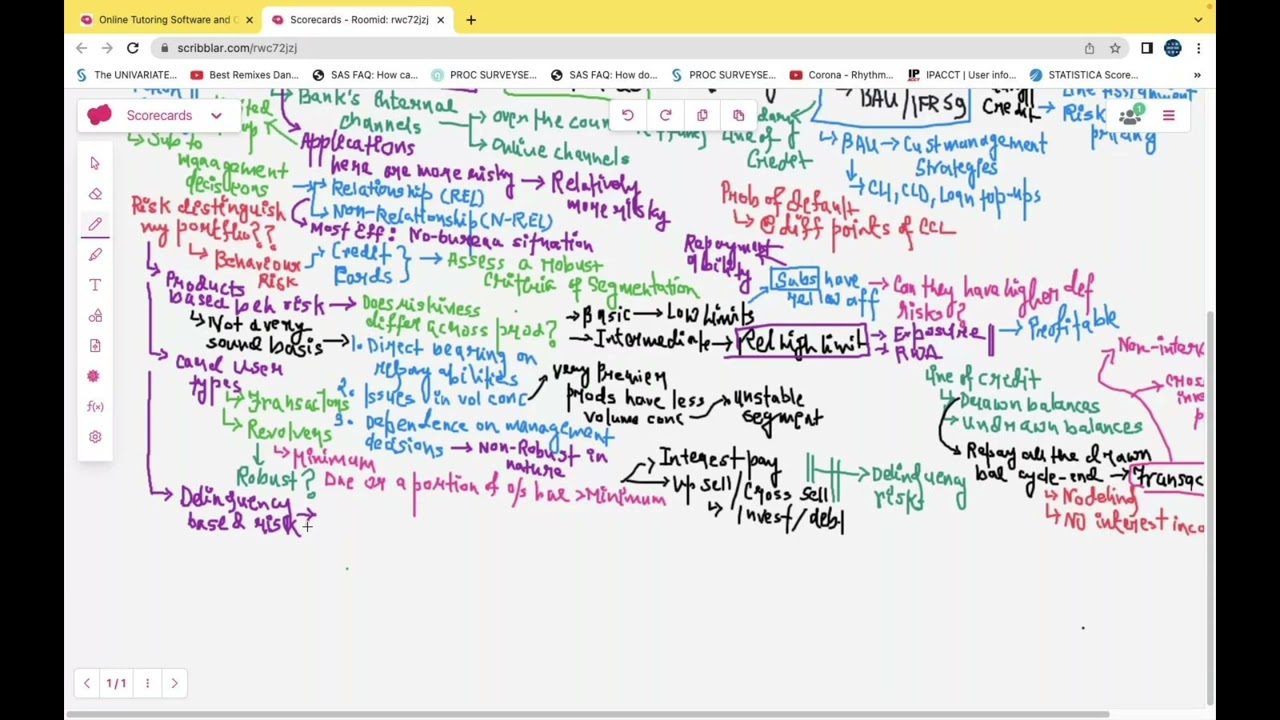This screenshot has height=720, width=1280.
Task: Open the Shapes tool
Action: click(95, 316)
